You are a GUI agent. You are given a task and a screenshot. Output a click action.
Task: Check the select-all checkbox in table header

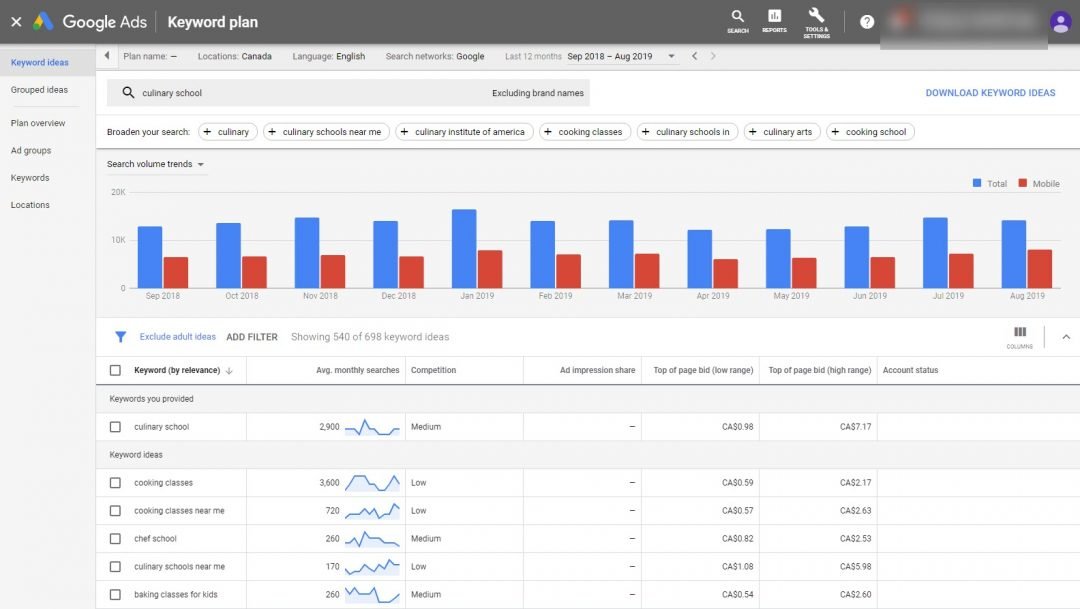coord(115,369)
